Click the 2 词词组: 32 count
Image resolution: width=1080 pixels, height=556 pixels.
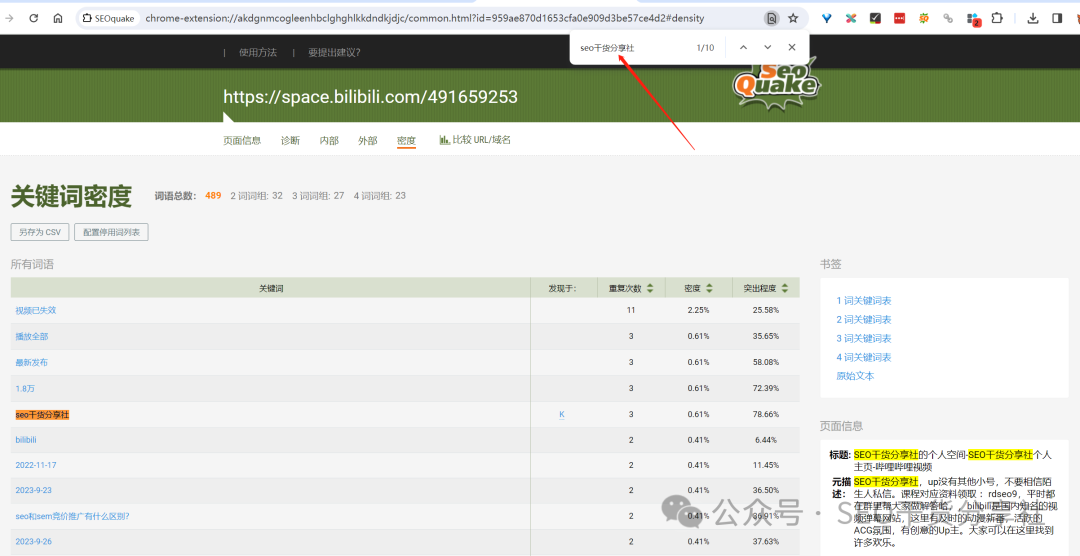coord(256,196)
